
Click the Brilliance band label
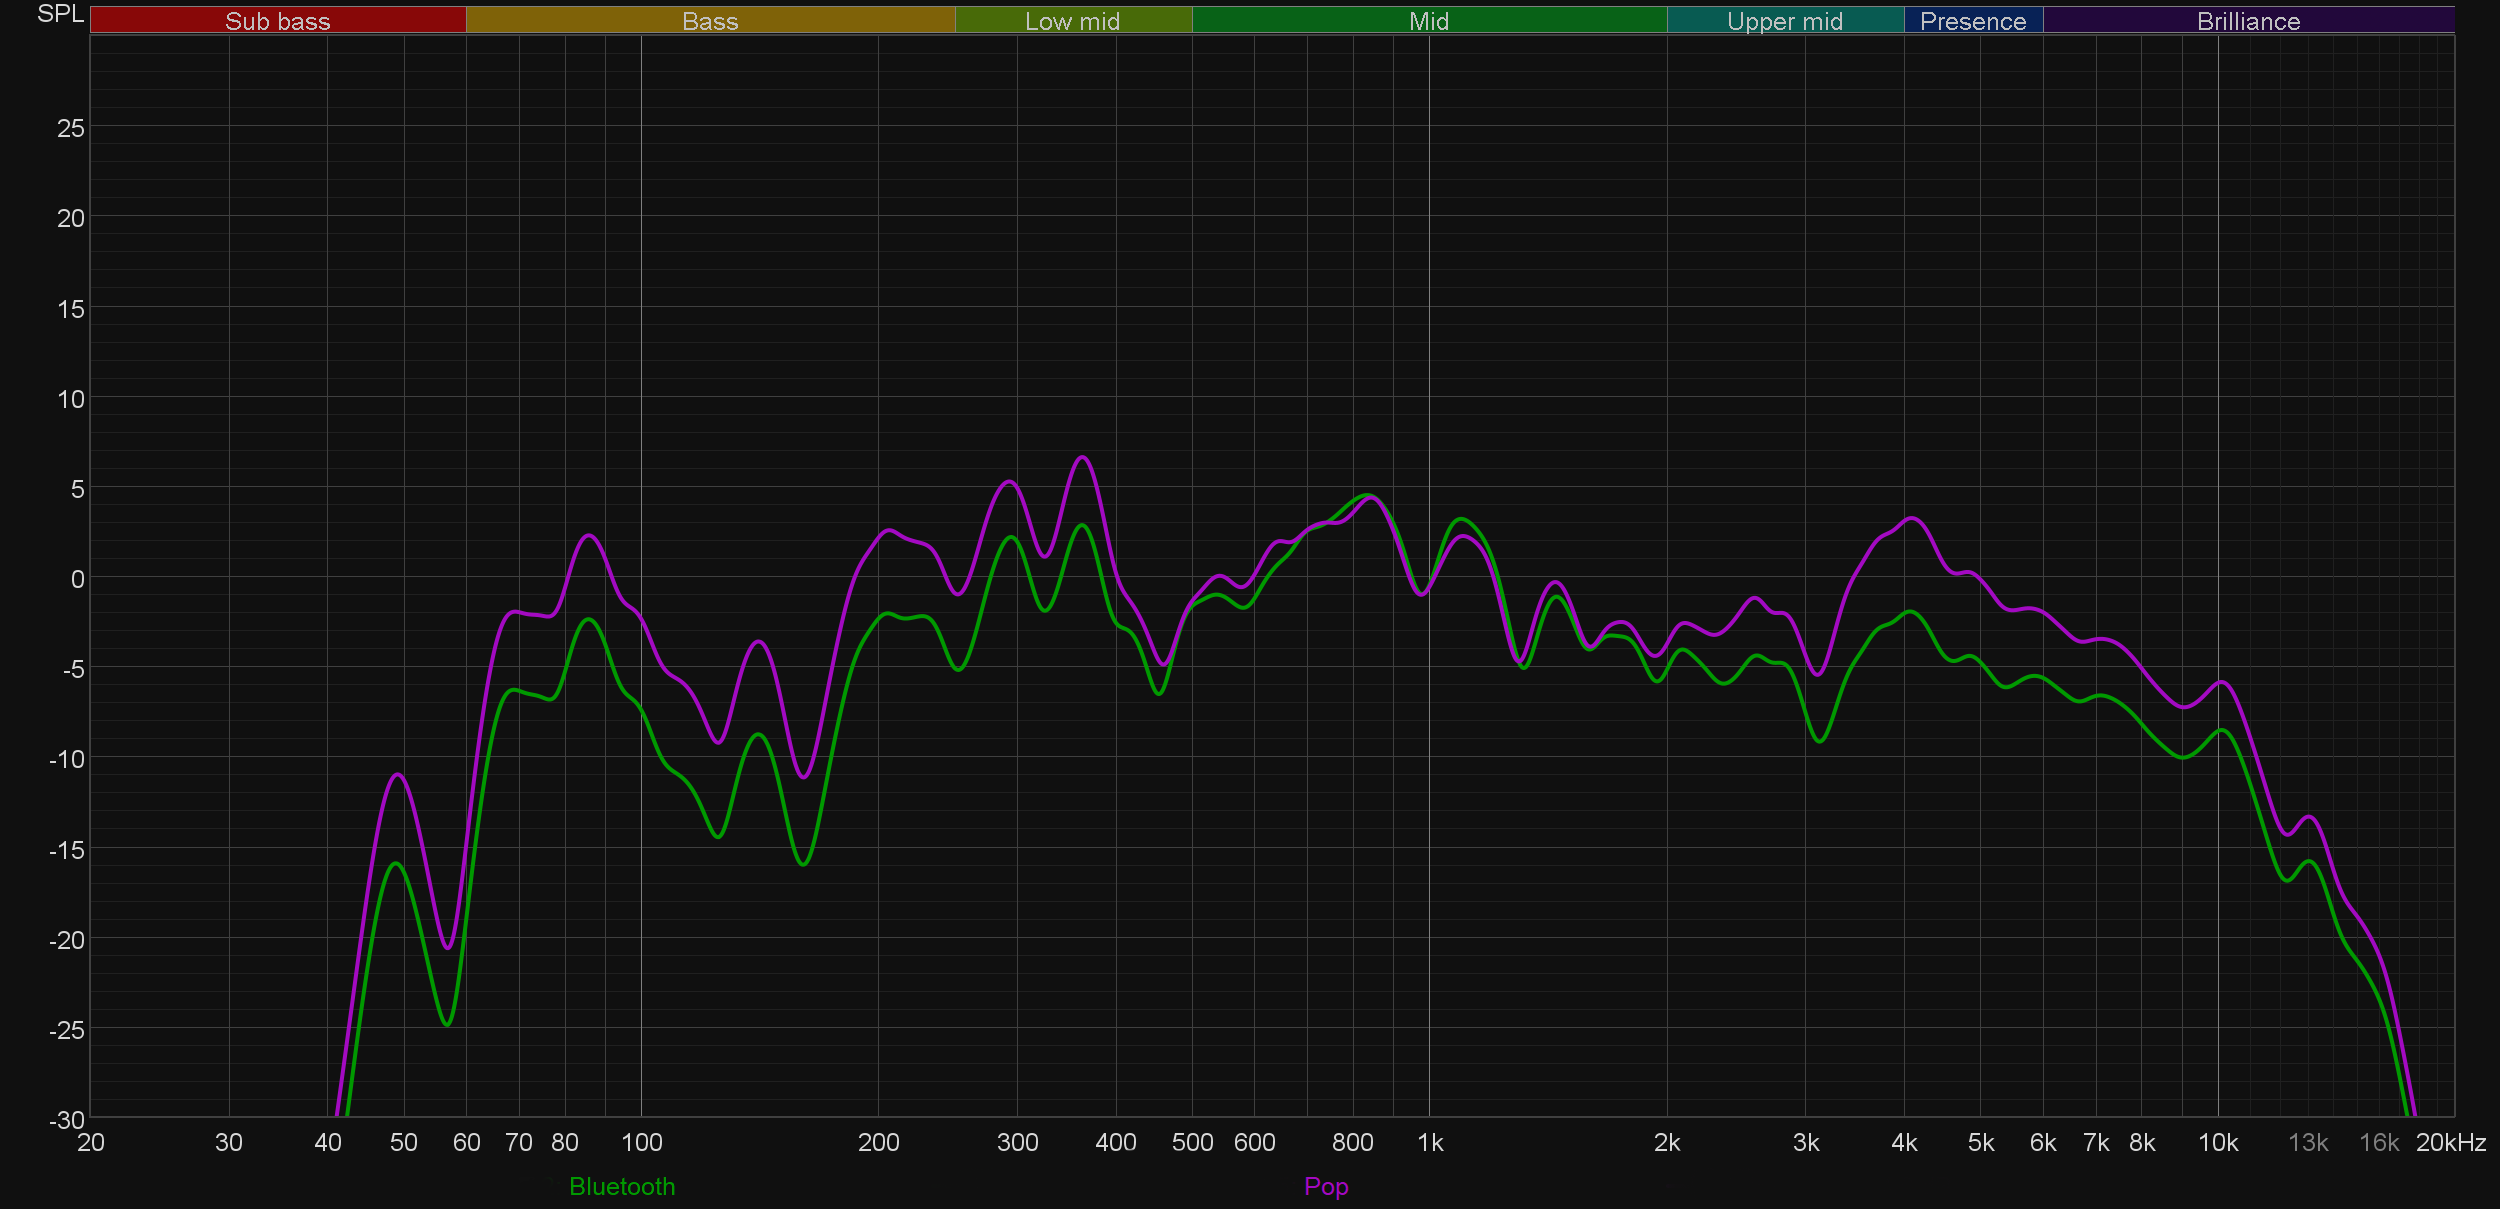tap(2248, 21)
